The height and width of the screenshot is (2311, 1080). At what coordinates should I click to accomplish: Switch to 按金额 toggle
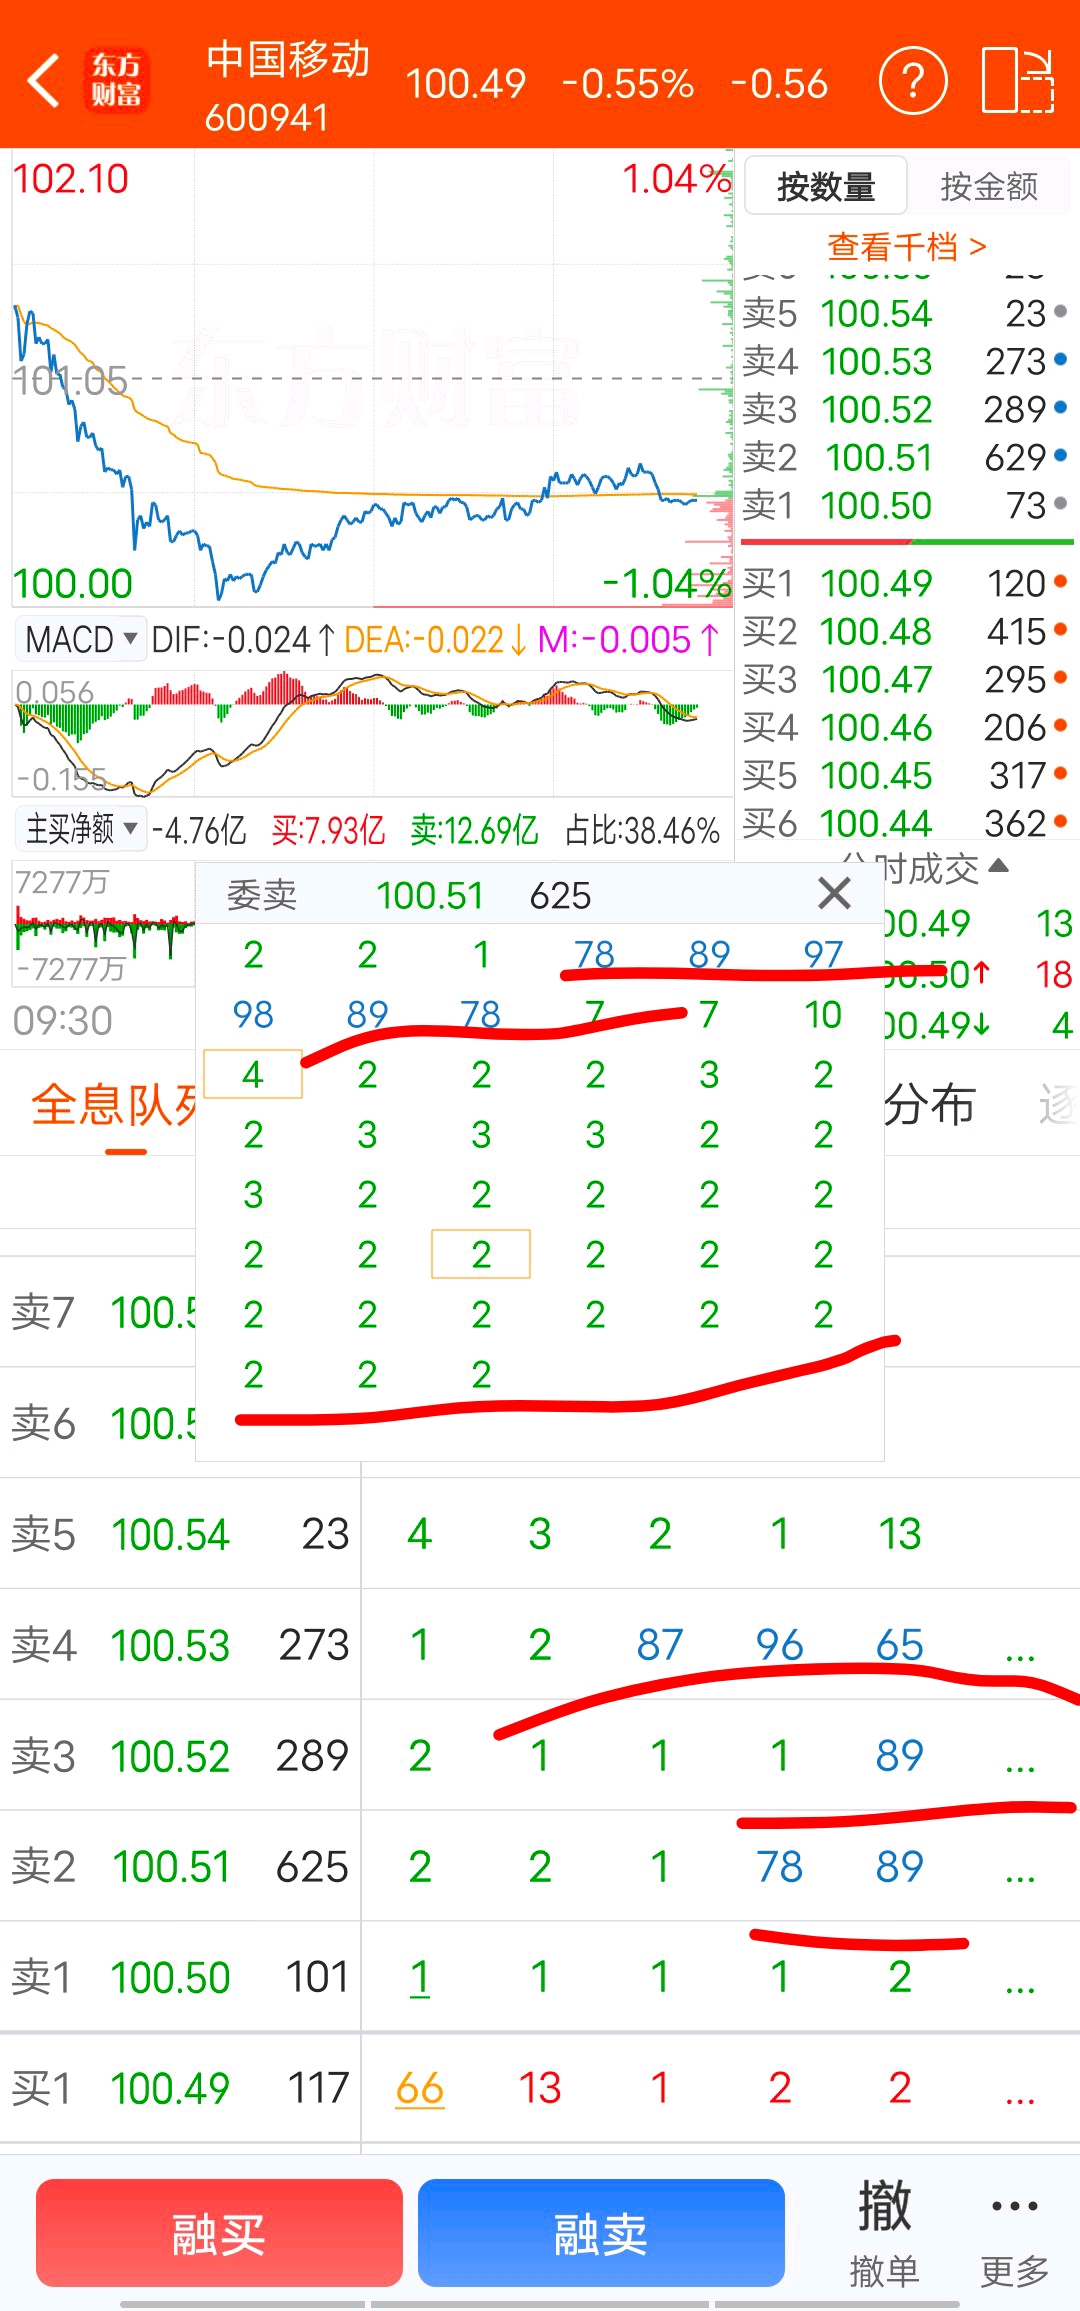(x=989, y=186)
